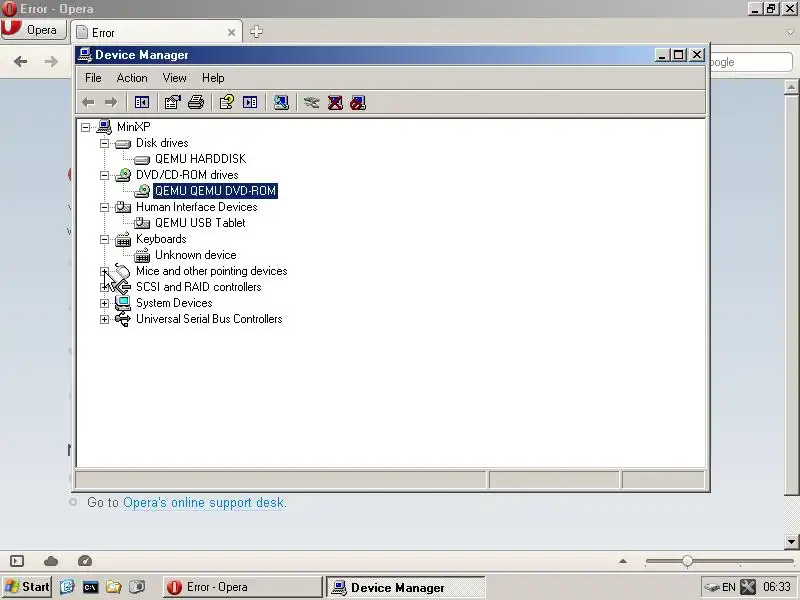The width and height of the screenshot is (800, 600).
Task: Click the Opera back navigation arrow
Action: (20, 62)
